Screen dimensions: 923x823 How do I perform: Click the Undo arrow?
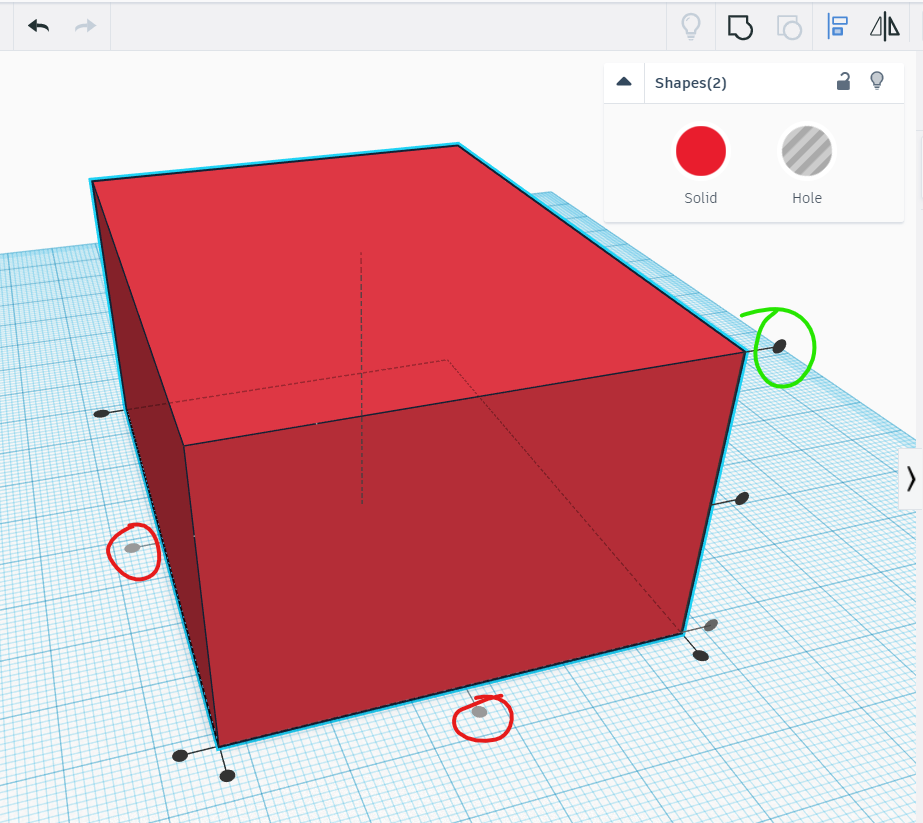click(38, 26)
